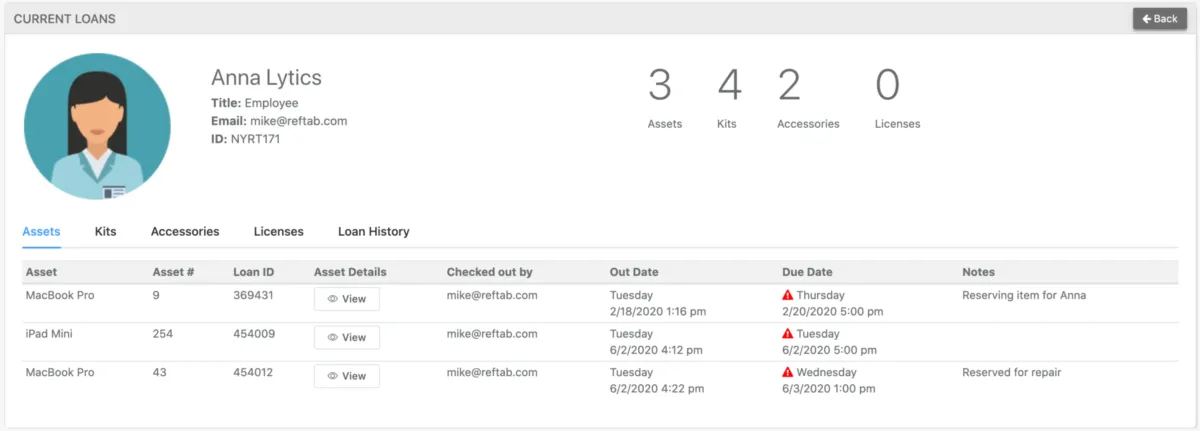Select the Licenses tab
Screen dimensions: 1200x431
click(278, 232)
